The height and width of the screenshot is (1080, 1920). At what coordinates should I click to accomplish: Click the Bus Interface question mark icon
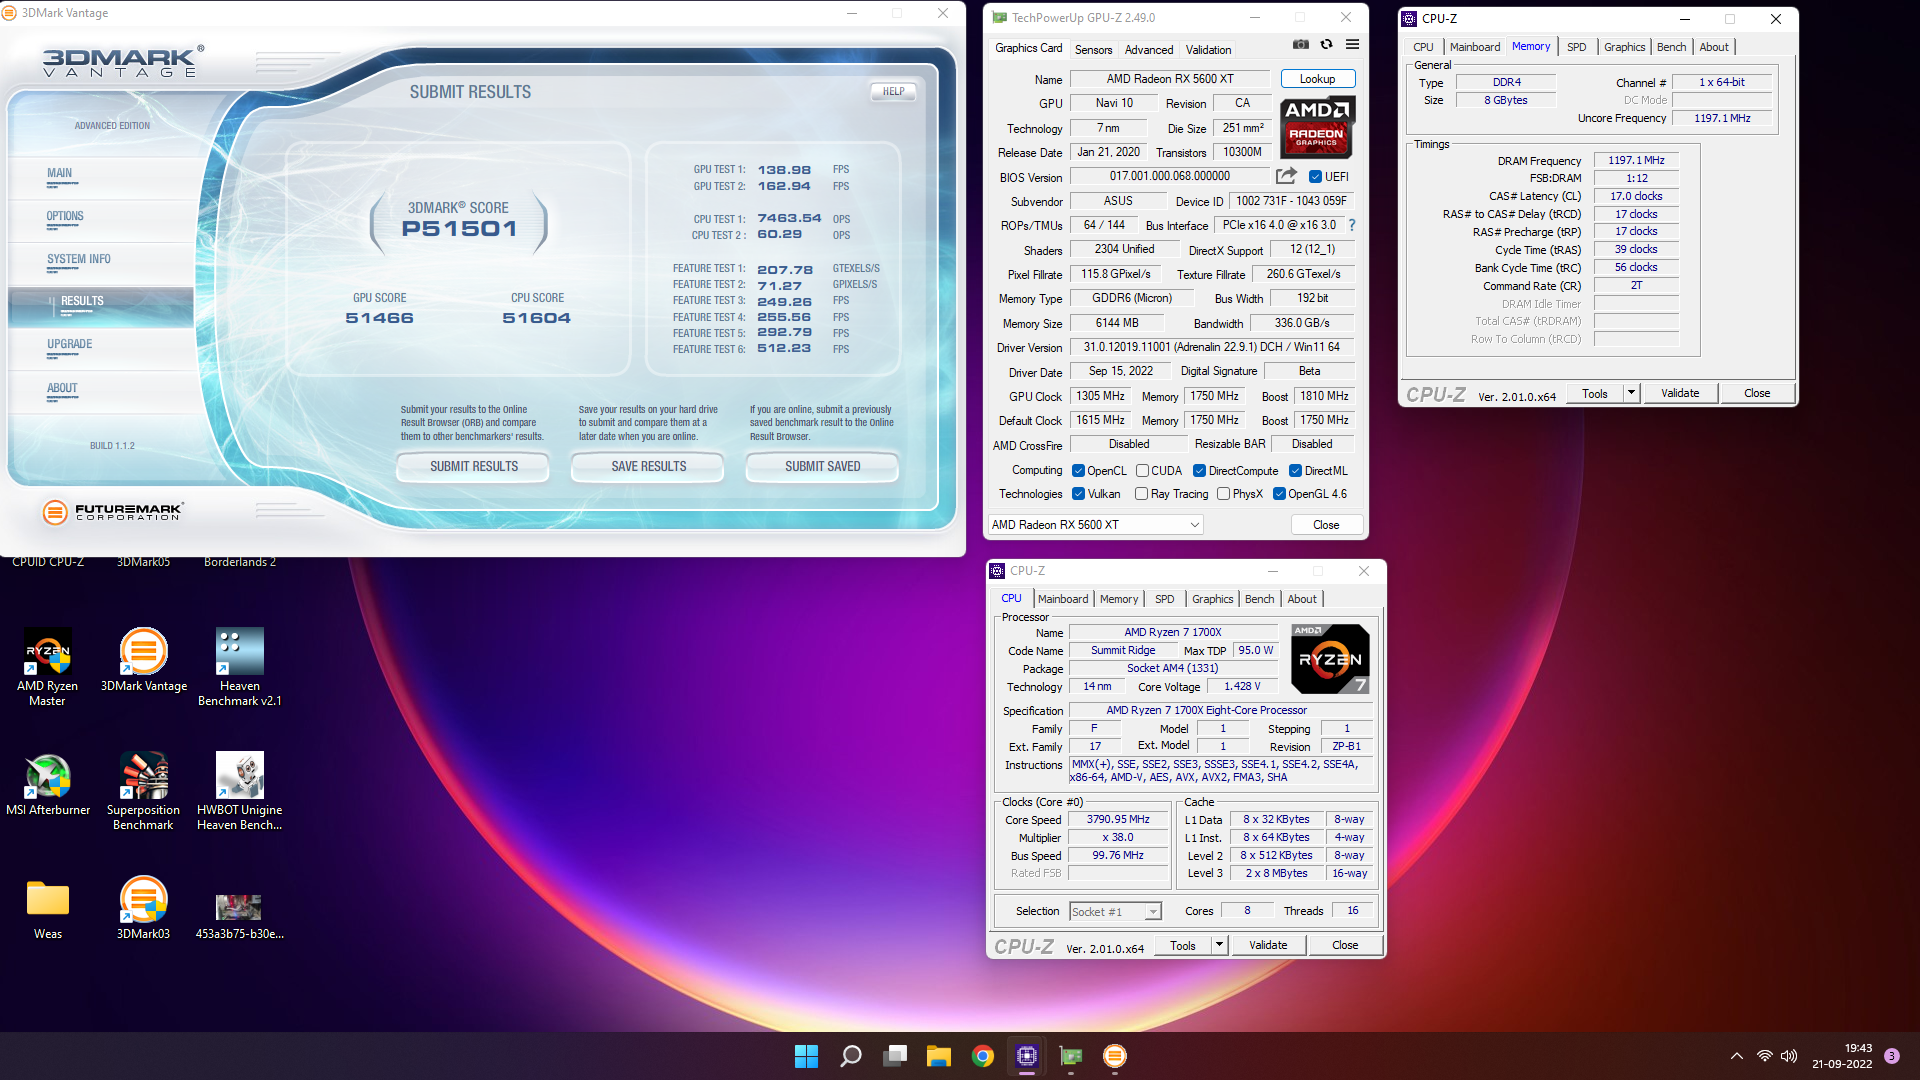1352,225
